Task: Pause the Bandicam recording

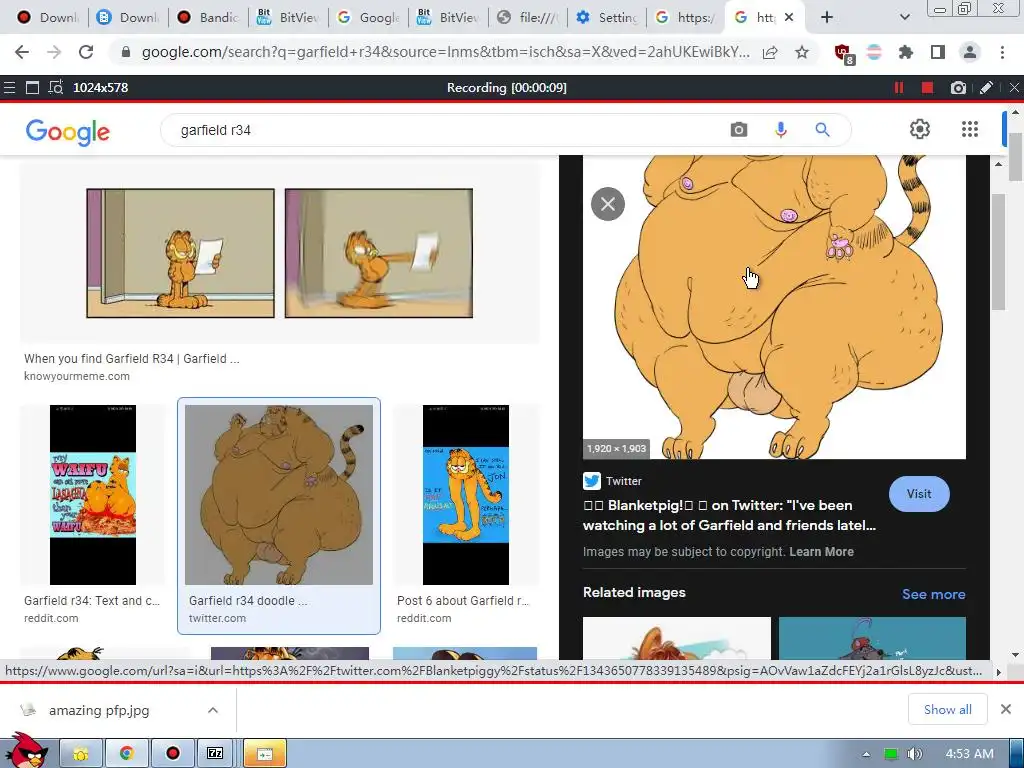Action: pos(899,88)
